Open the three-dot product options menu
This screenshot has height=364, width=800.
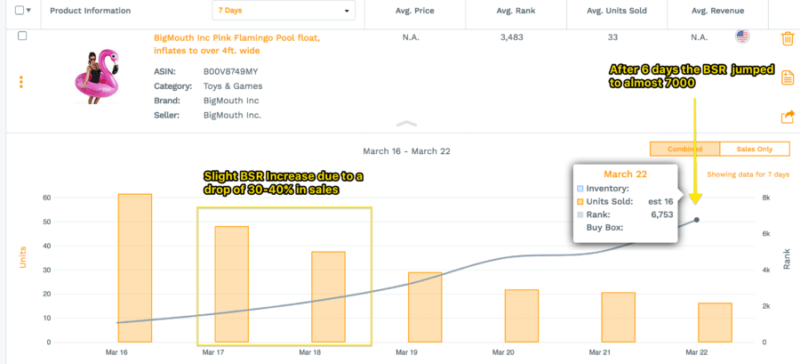click(21, 82)
